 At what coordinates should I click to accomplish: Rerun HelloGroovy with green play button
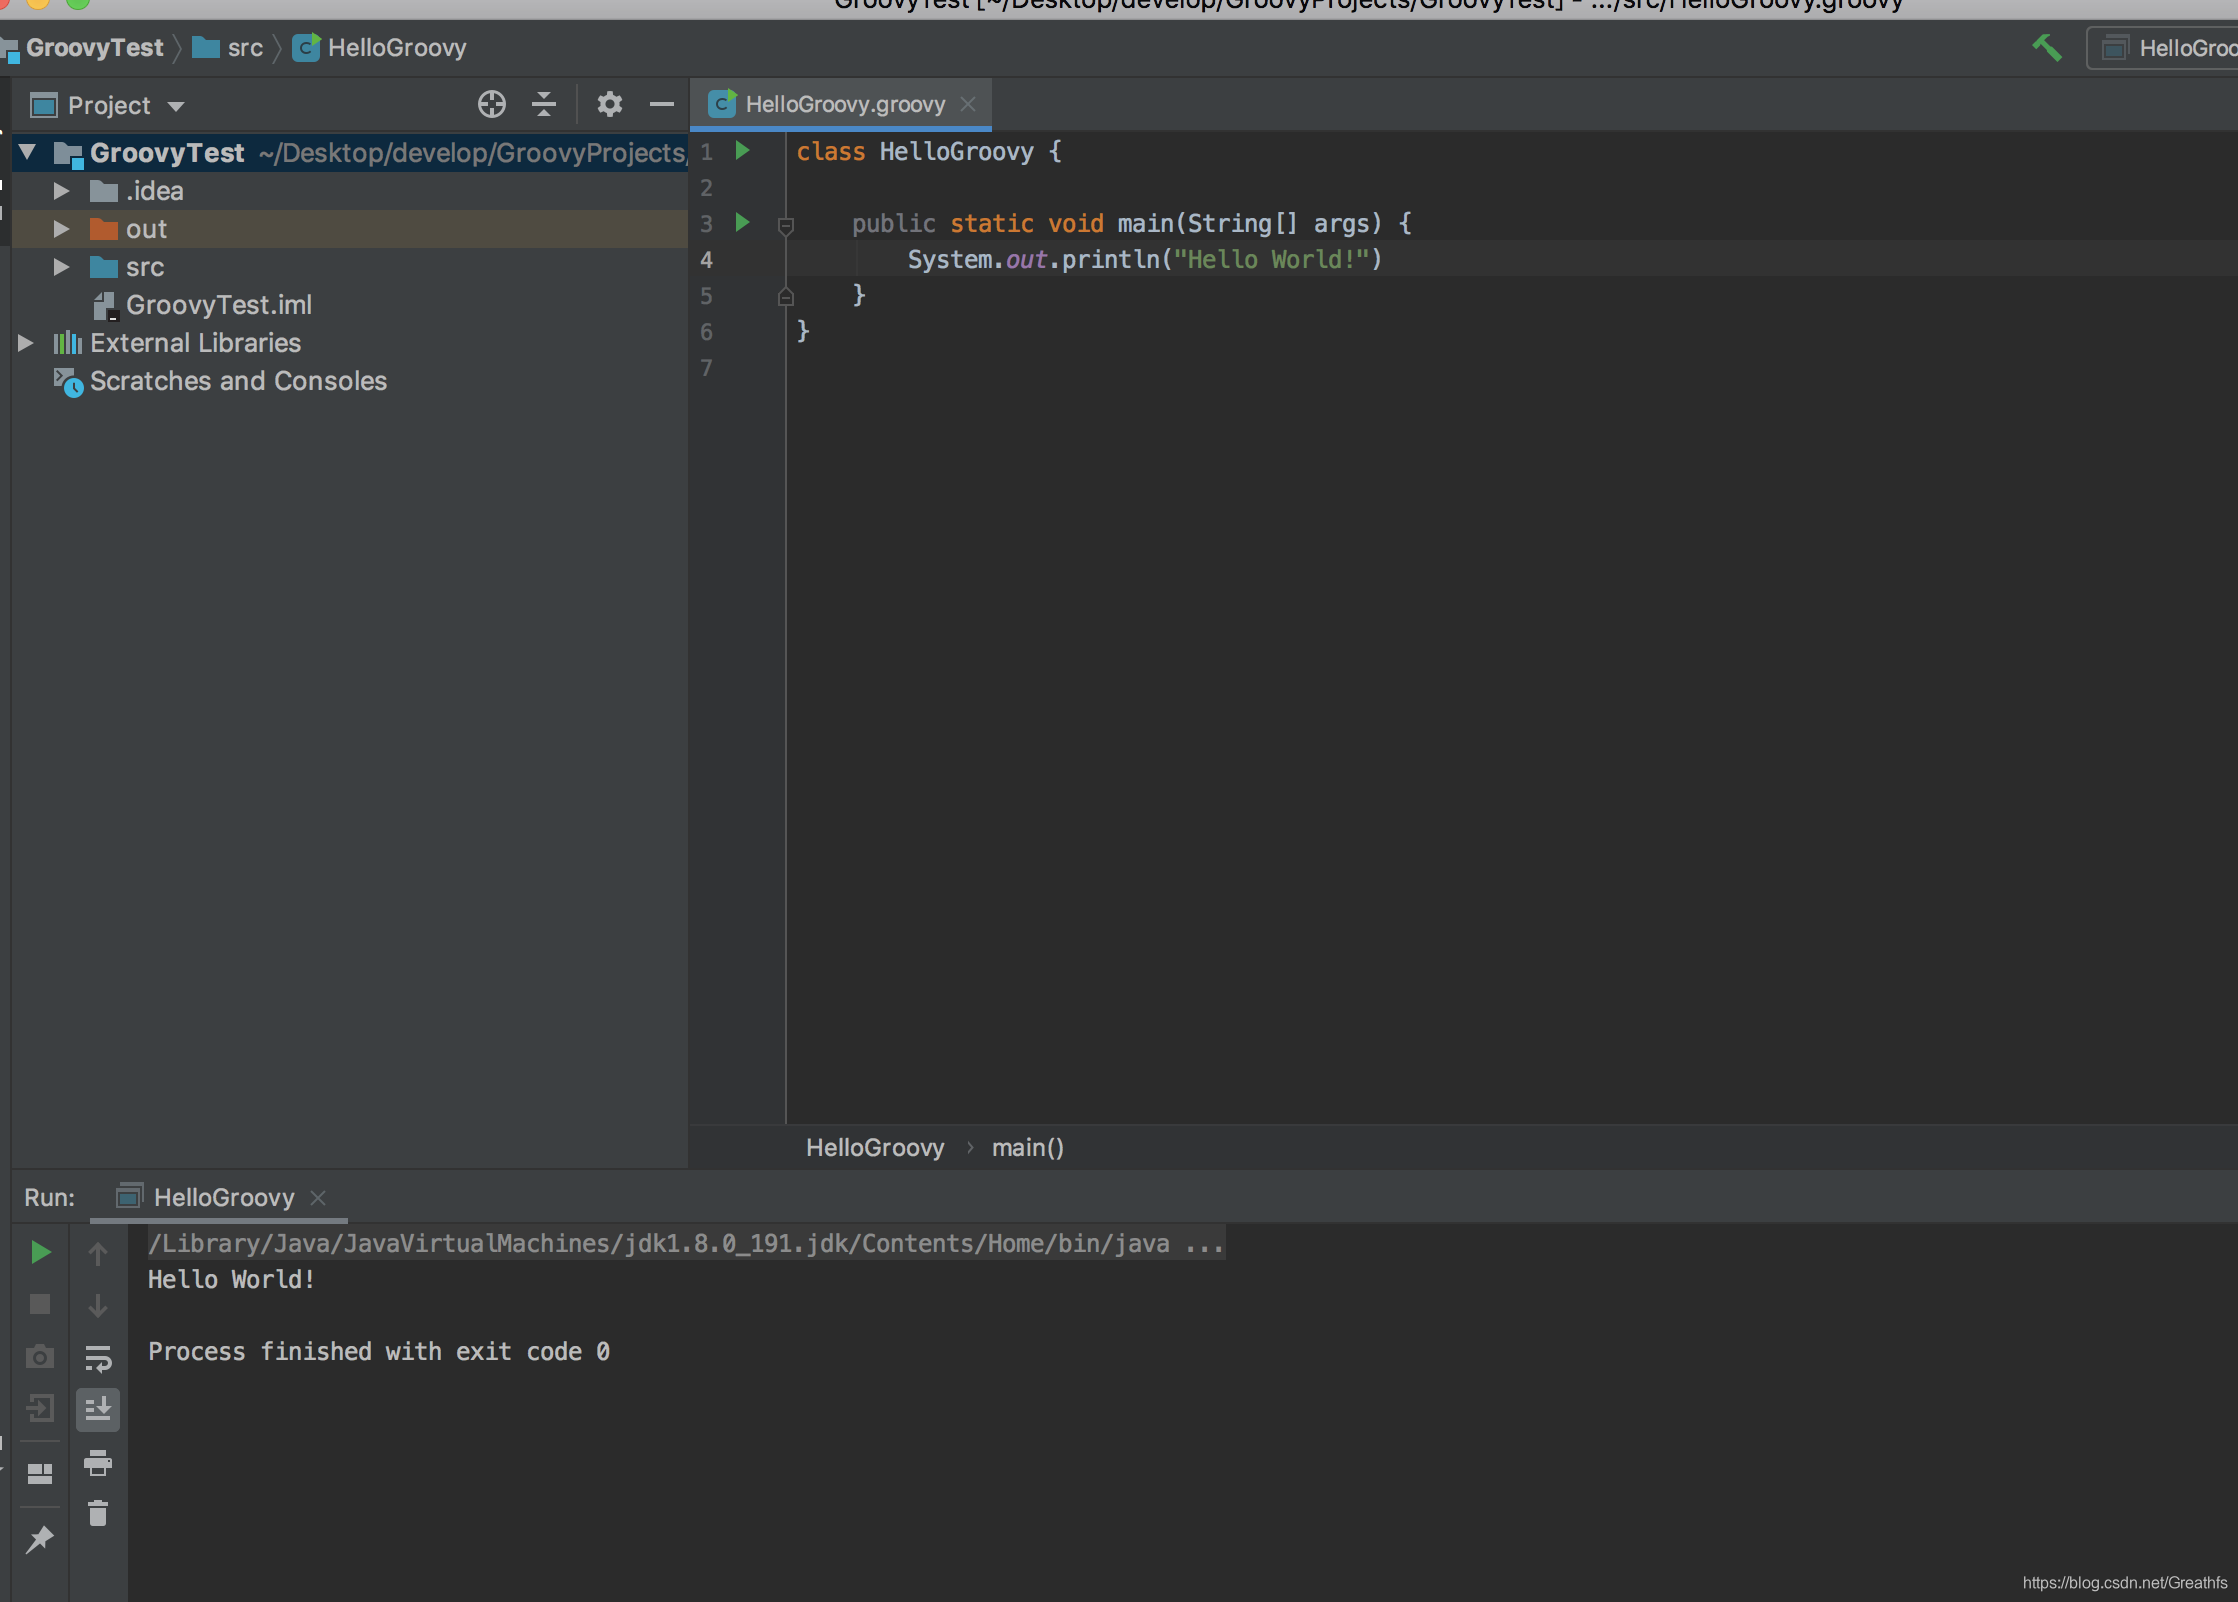tap(40, 1252)
